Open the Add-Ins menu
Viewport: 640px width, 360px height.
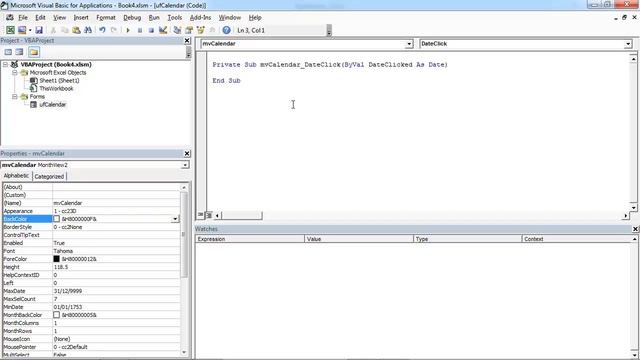[200, 18]
